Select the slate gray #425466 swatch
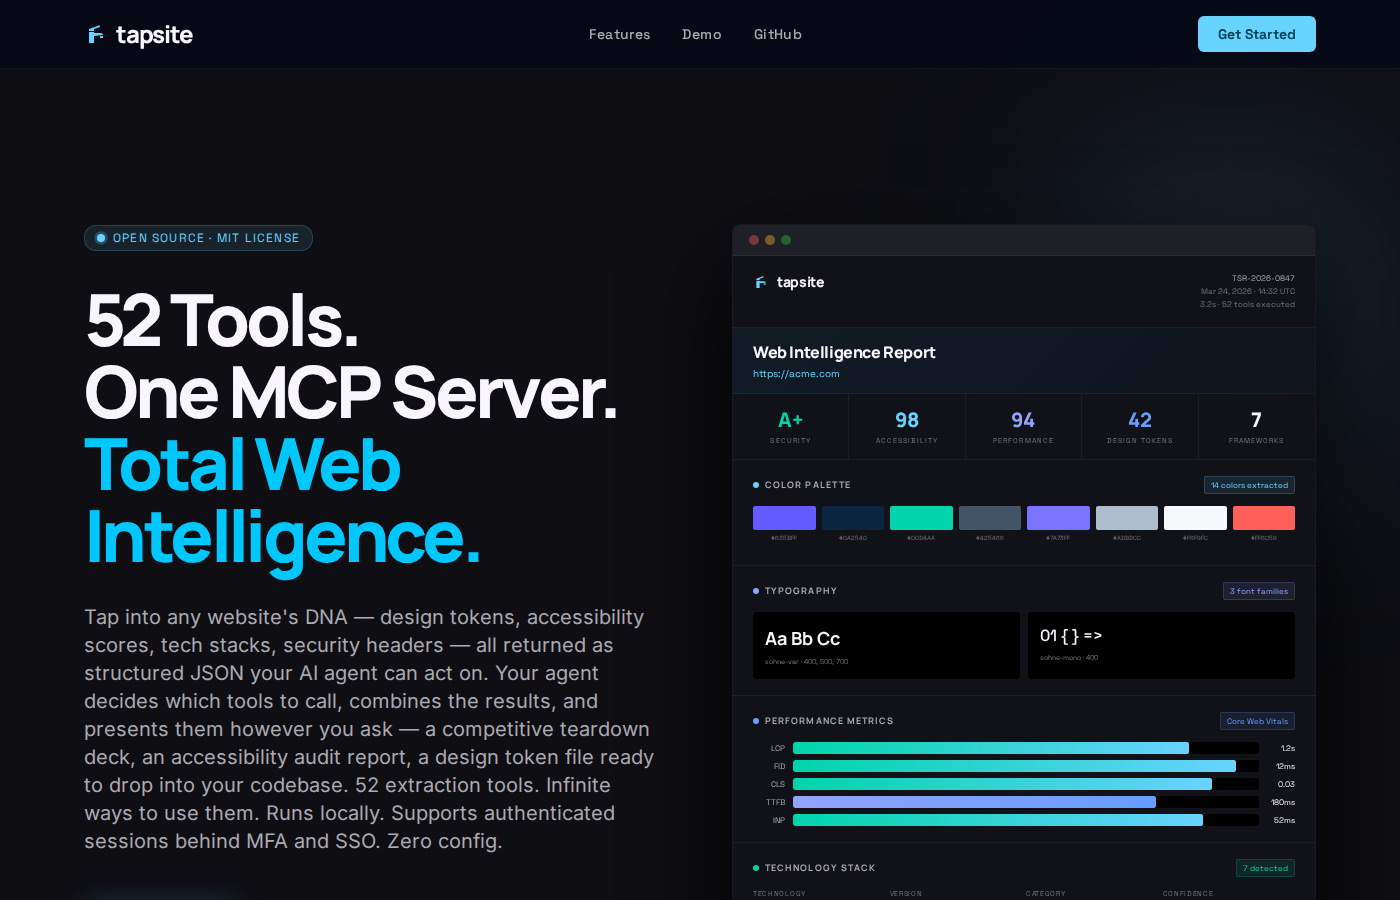 click(x=990, y=518)
